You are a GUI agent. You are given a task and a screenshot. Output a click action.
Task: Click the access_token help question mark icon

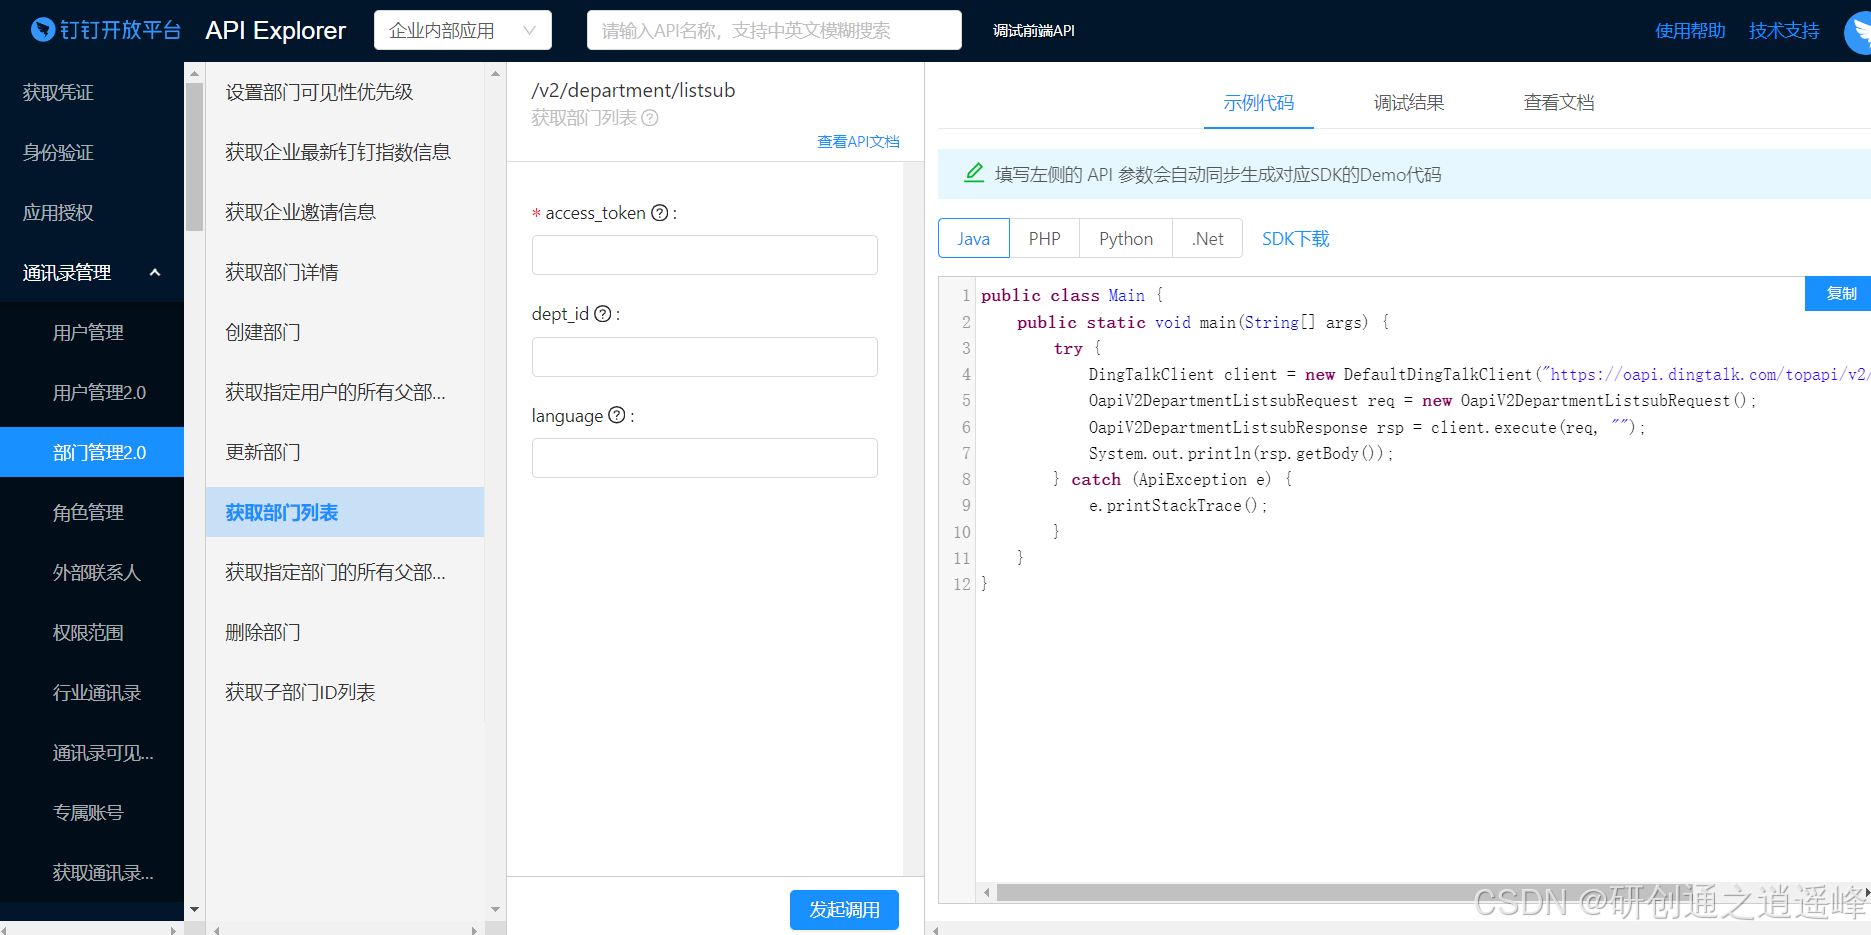tap(660, 212)
